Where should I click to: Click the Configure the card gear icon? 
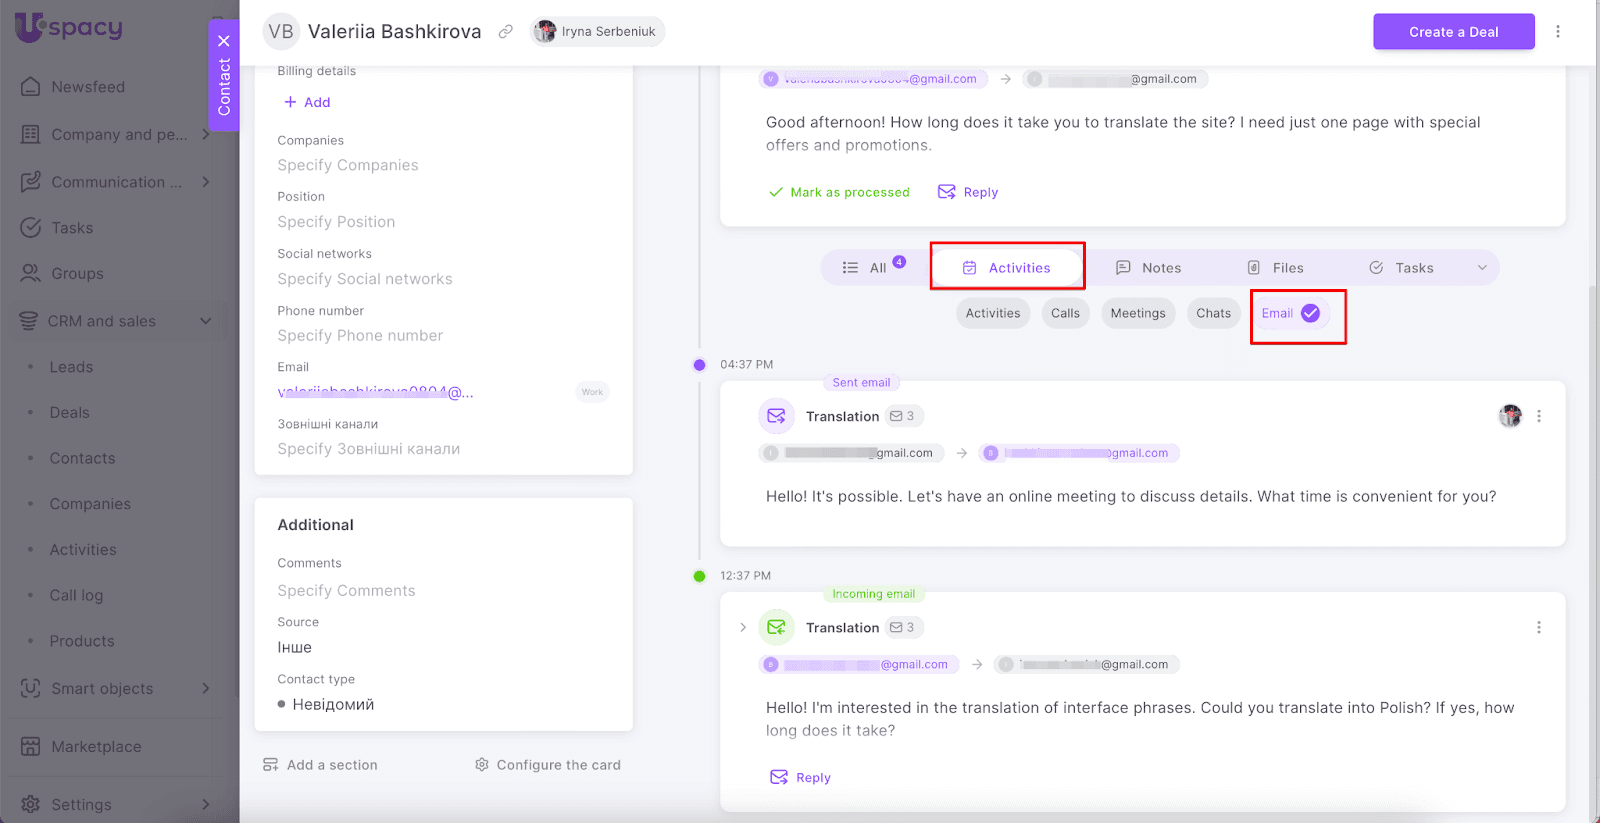point(482,765)
